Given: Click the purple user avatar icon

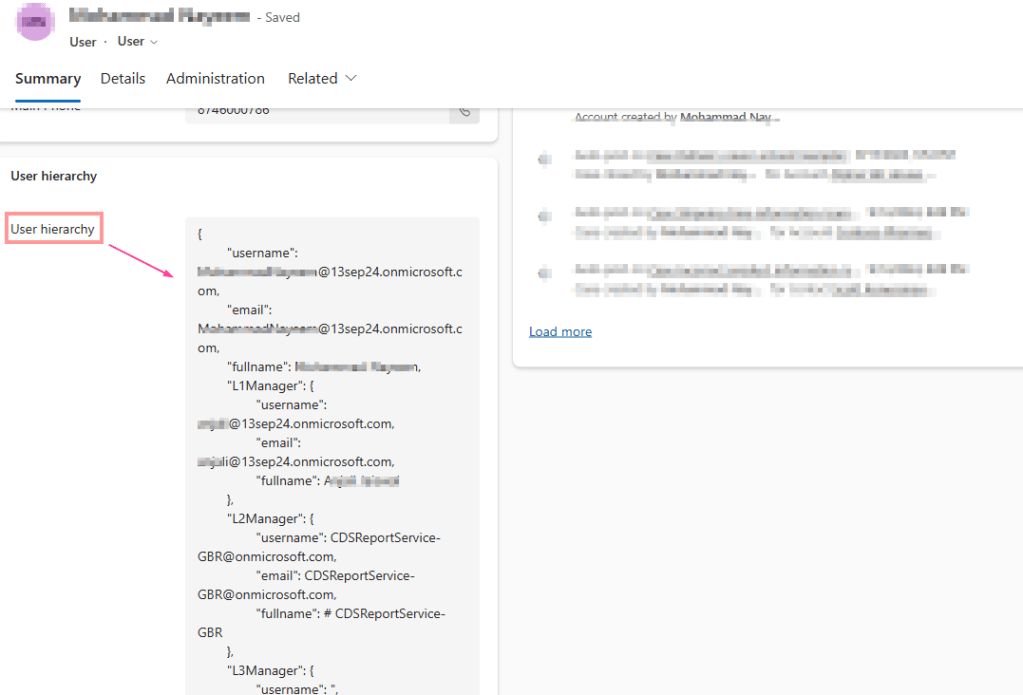Looking at the screenshot, I should coord(36,22).
